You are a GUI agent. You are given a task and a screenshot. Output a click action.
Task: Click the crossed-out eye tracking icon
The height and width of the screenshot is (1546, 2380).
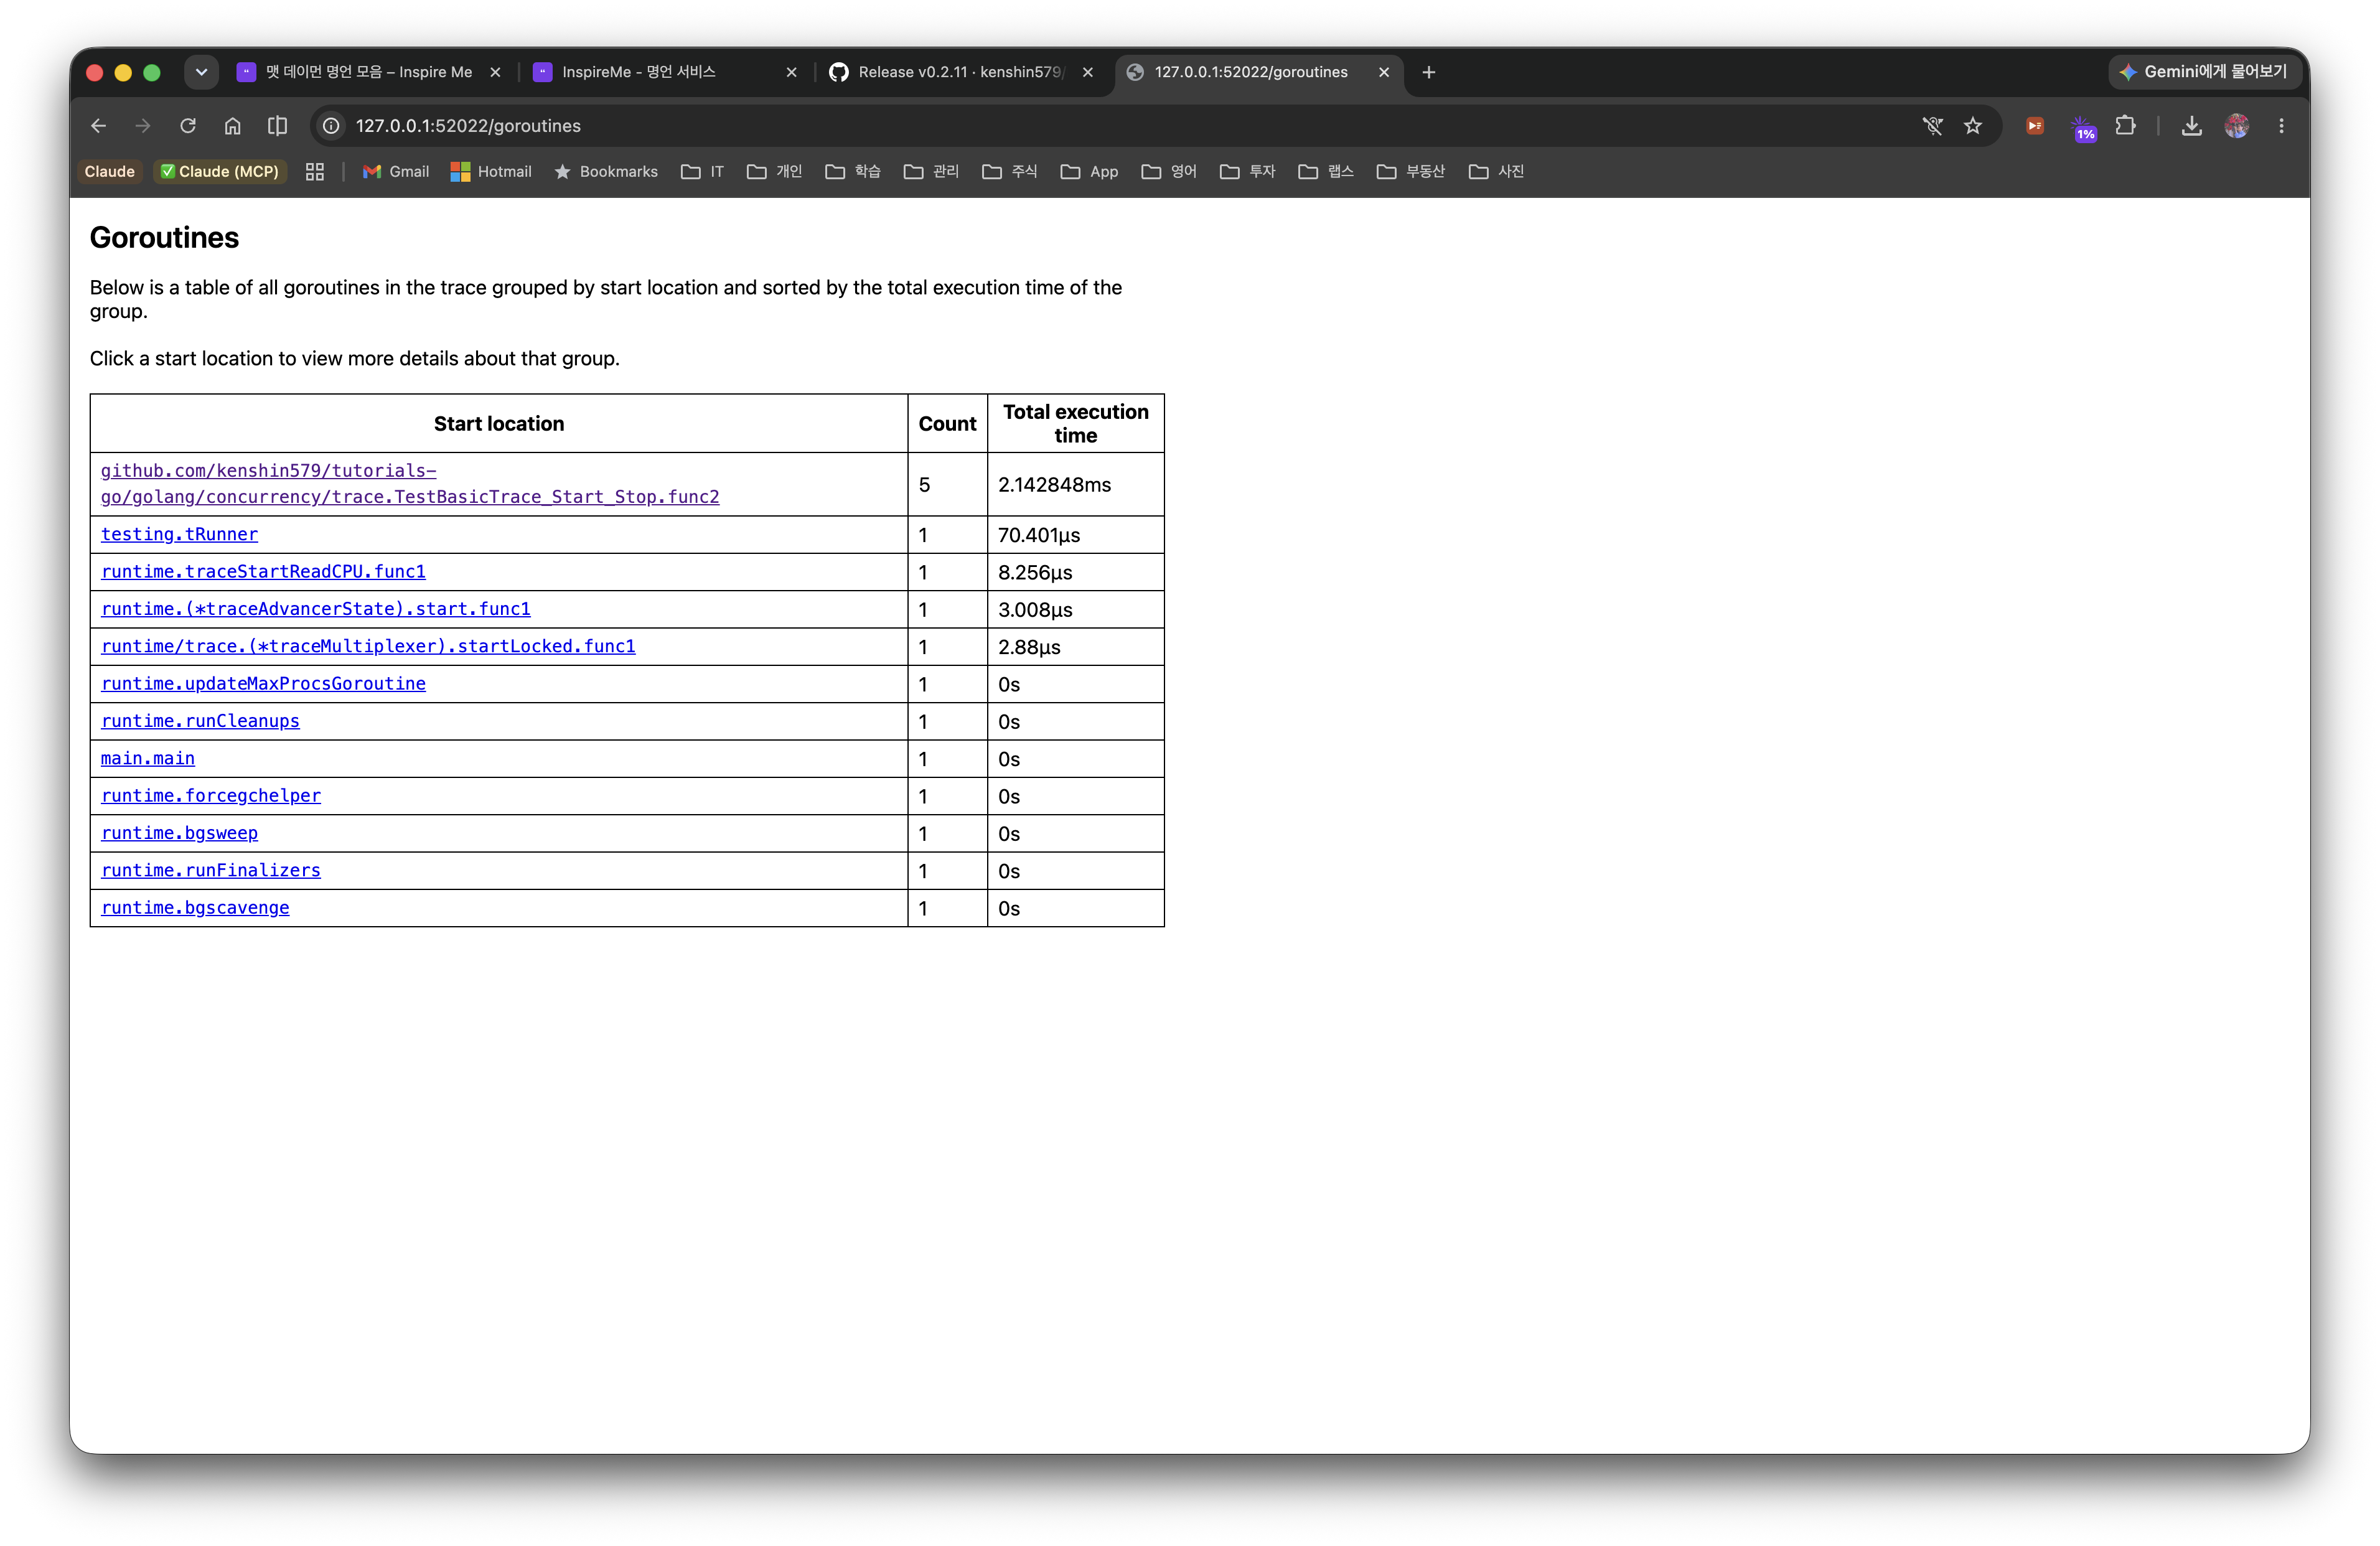(1932, 126)
